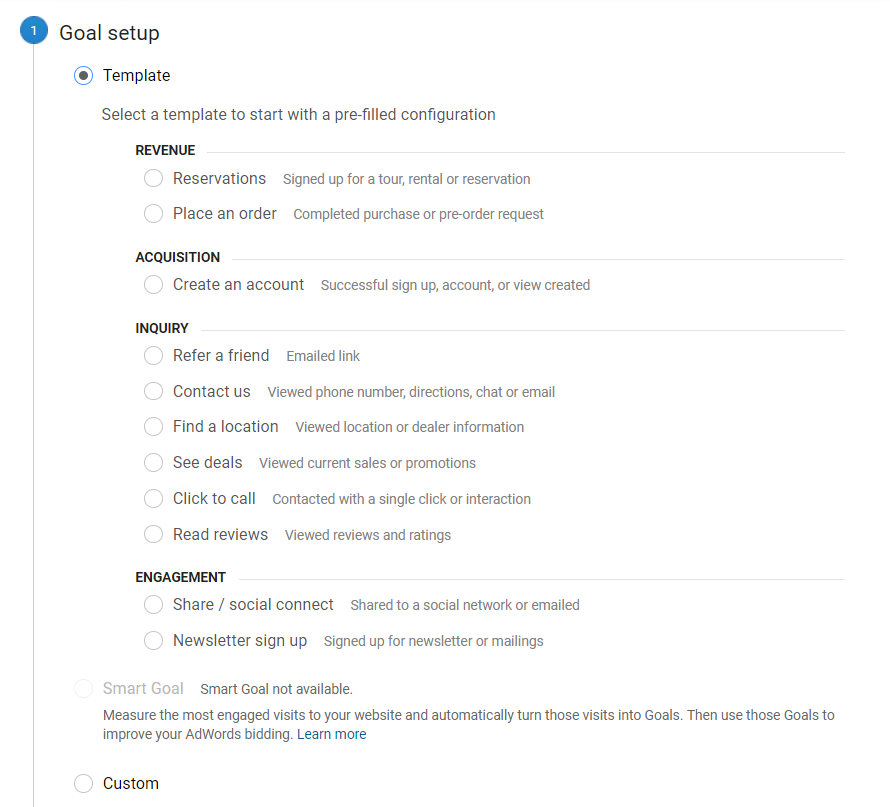The width and height of the screenshot is (890, 807).
Task: Click the Place an order label
Action: pyautogui.click(x=225, y=214)
